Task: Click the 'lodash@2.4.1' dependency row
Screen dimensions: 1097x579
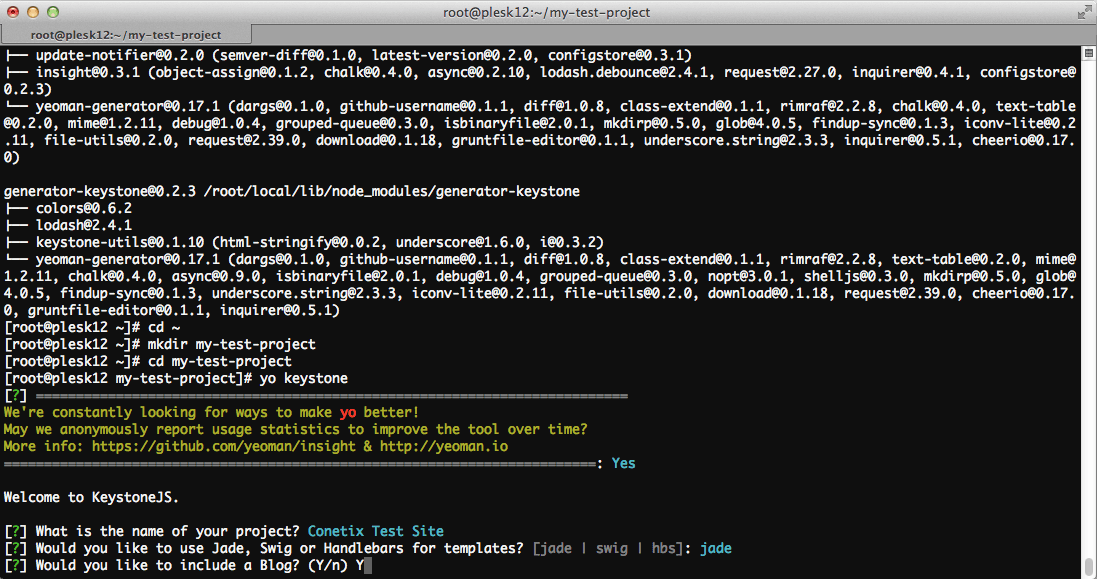Action: pyautogui.click(x=68, y=225)
